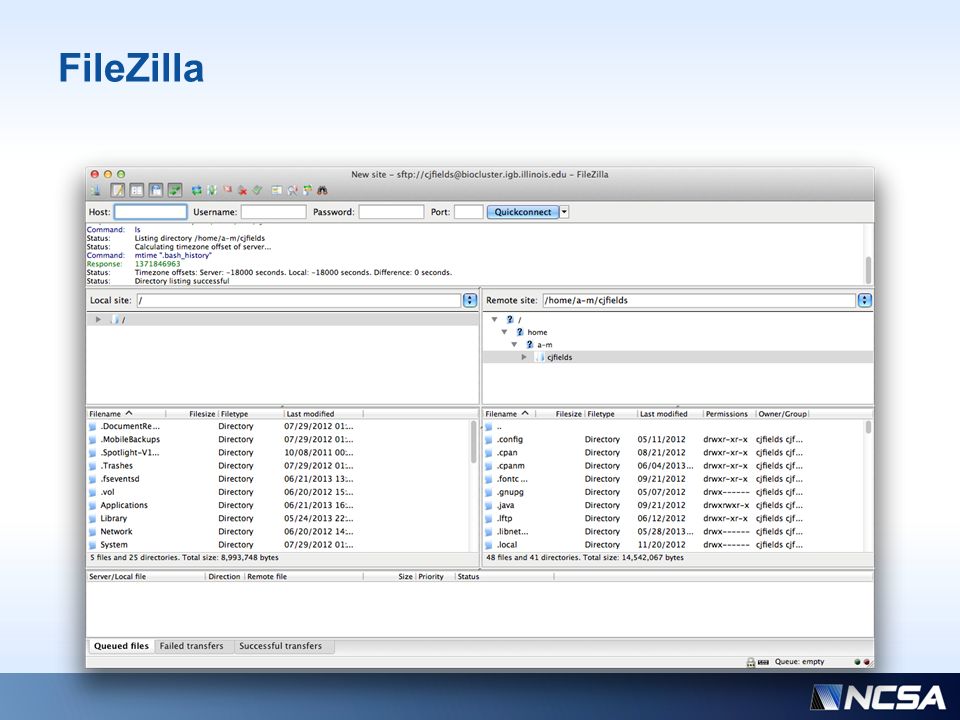Image resolution: width=960 pixels, height=720 pixels.
Task: Switch to the Successful transfers tab
Action: (280, 646)
